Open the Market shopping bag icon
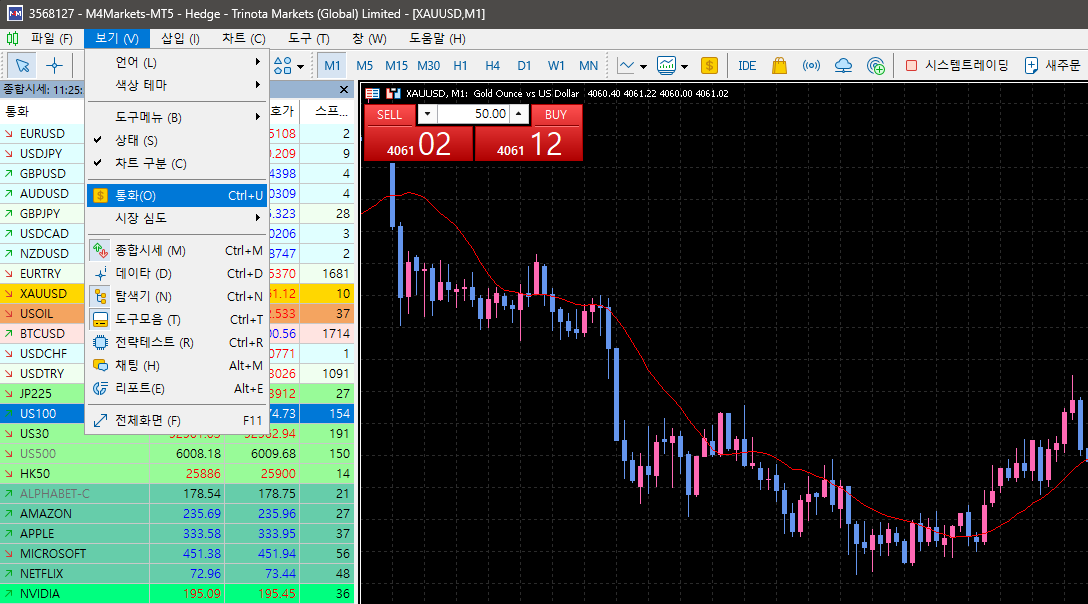 pyautogui.click(x=779, y=66)
